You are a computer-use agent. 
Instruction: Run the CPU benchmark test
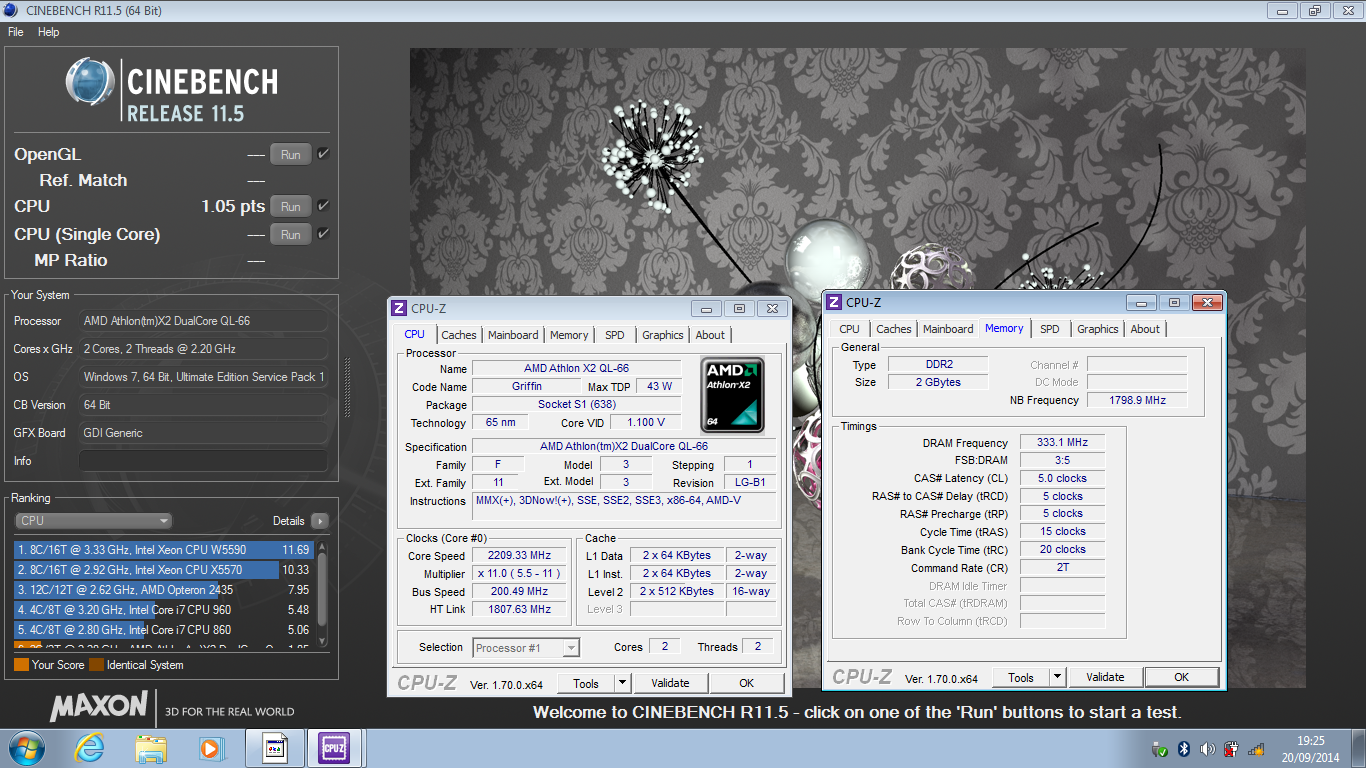290,207
